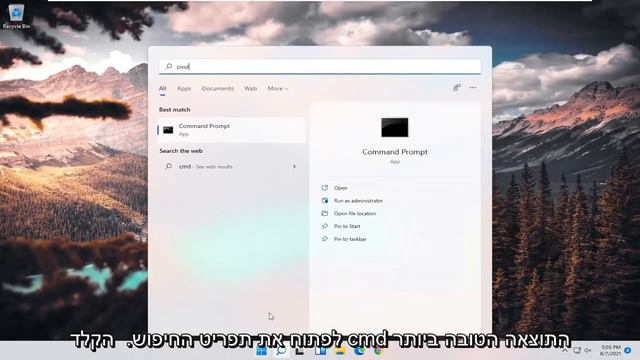Click the Open file location folder icon
Screen dimensions: 640x360
(x=325, y=213)
